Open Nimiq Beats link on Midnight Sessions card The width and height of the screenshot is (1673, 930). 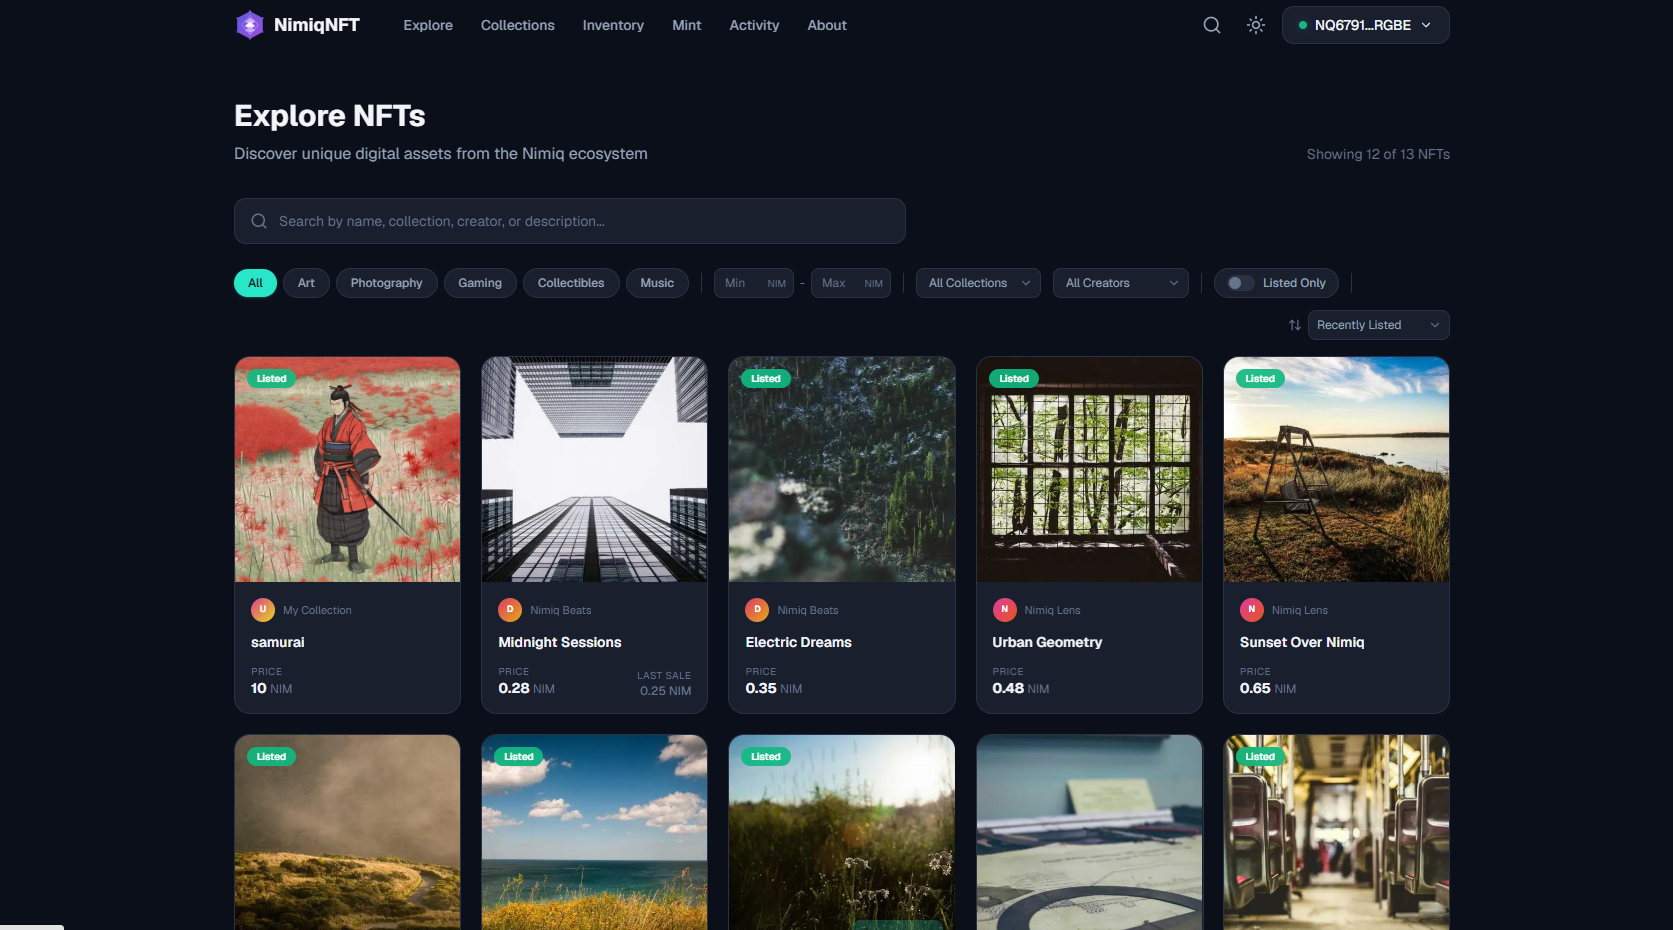560,610
